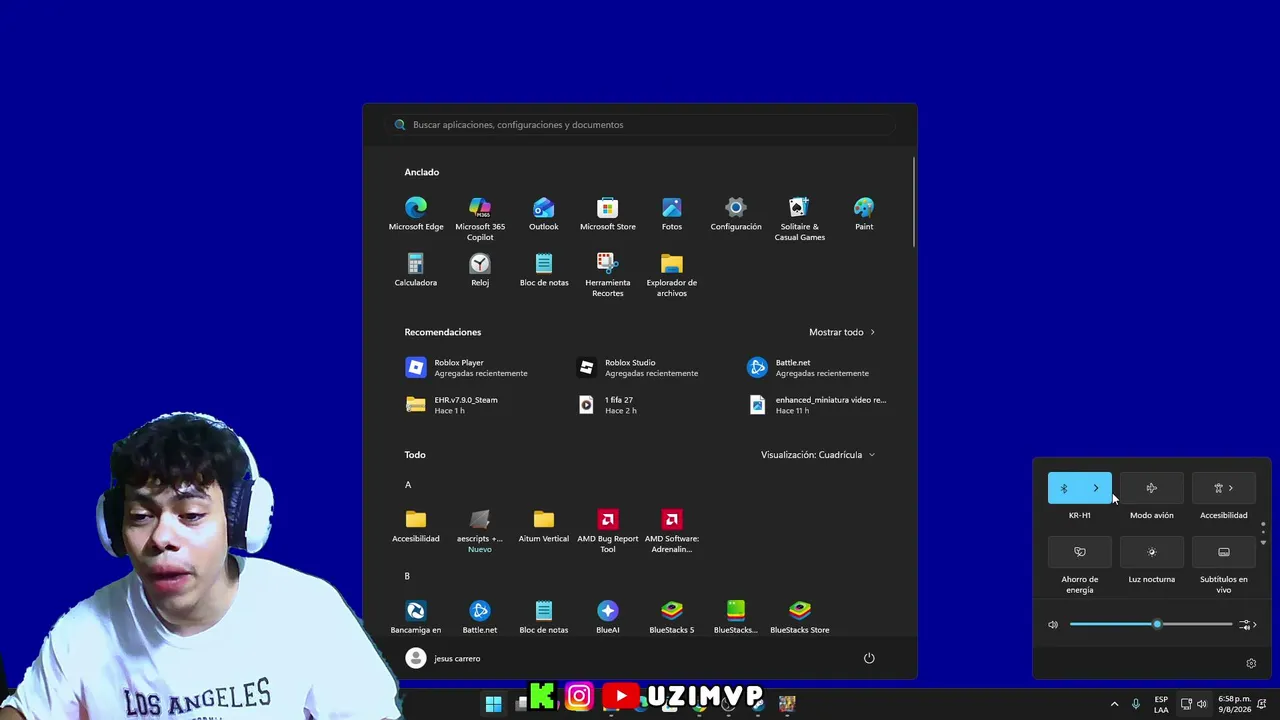
Task: Launch AMD Bug Report Tool
Action: click(608, 531)
